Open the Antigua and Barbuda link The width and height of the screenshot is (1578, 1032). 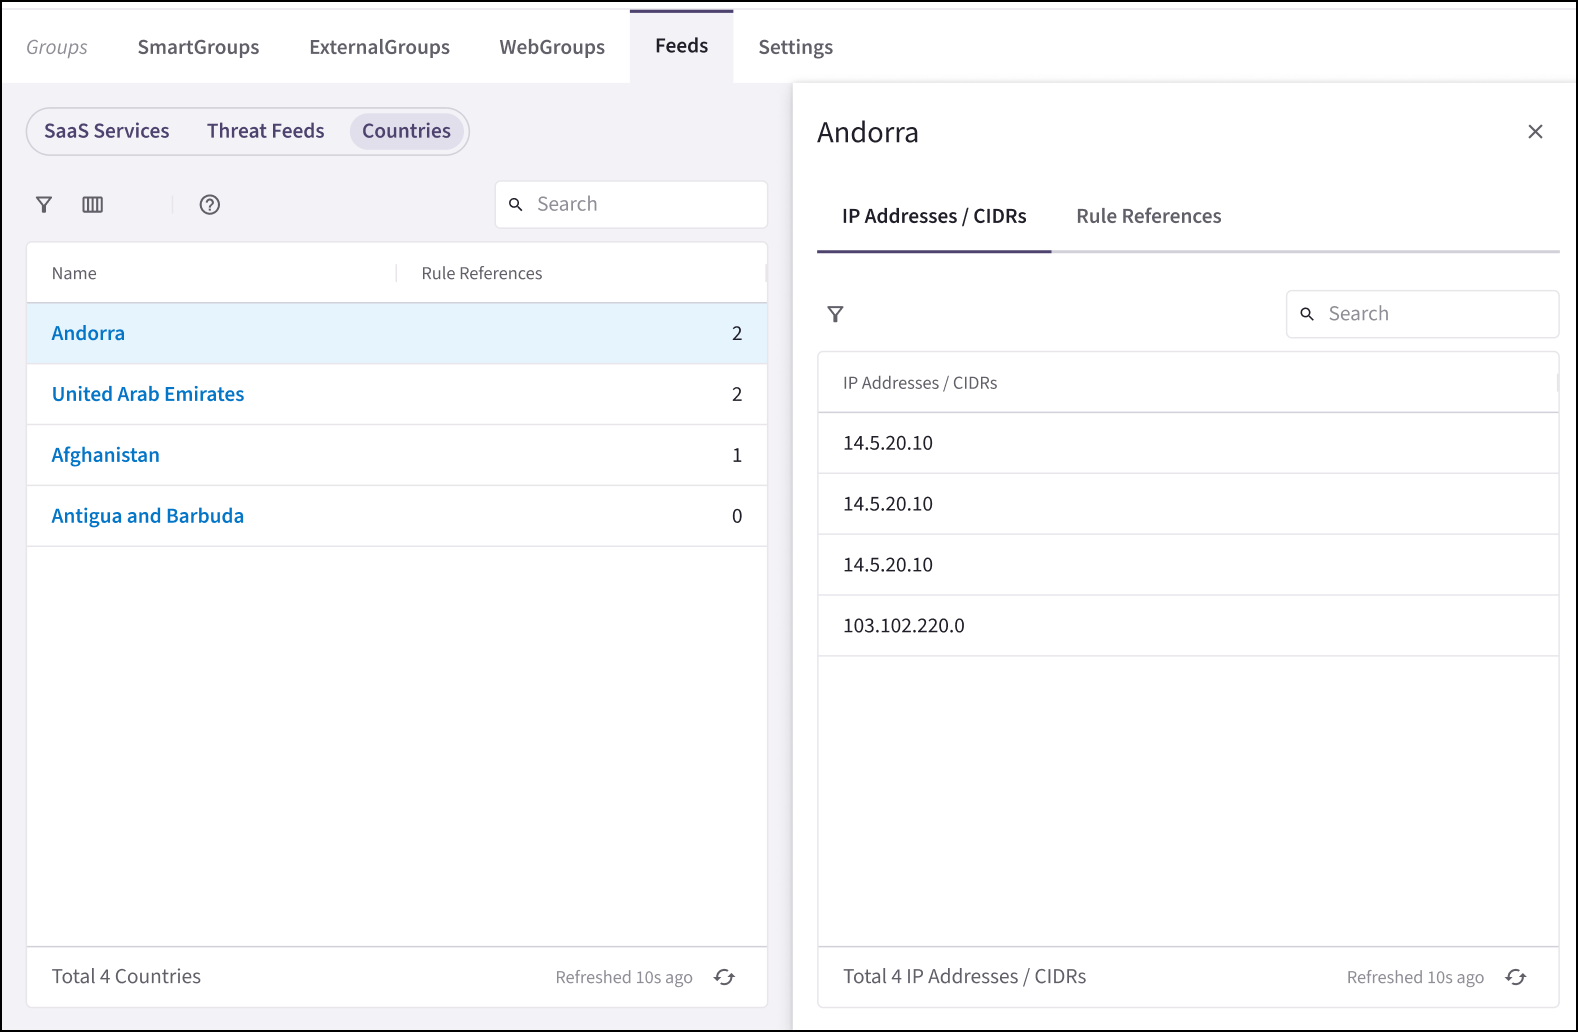tap(148, 516)
